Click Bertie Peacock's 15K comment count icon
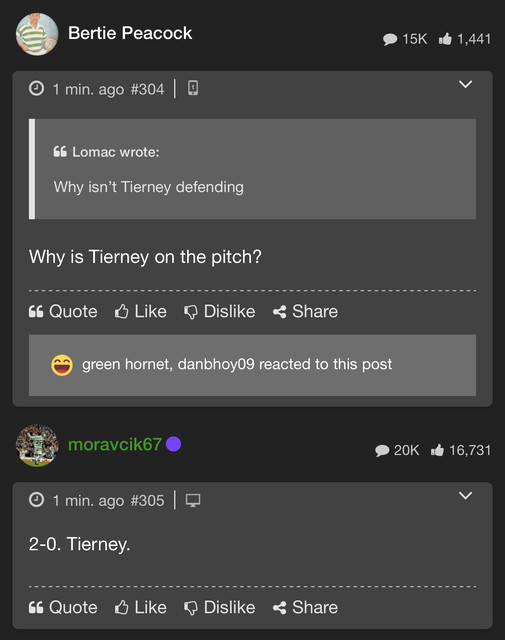Screen dimensions: 505x640 tap(390, 39)
